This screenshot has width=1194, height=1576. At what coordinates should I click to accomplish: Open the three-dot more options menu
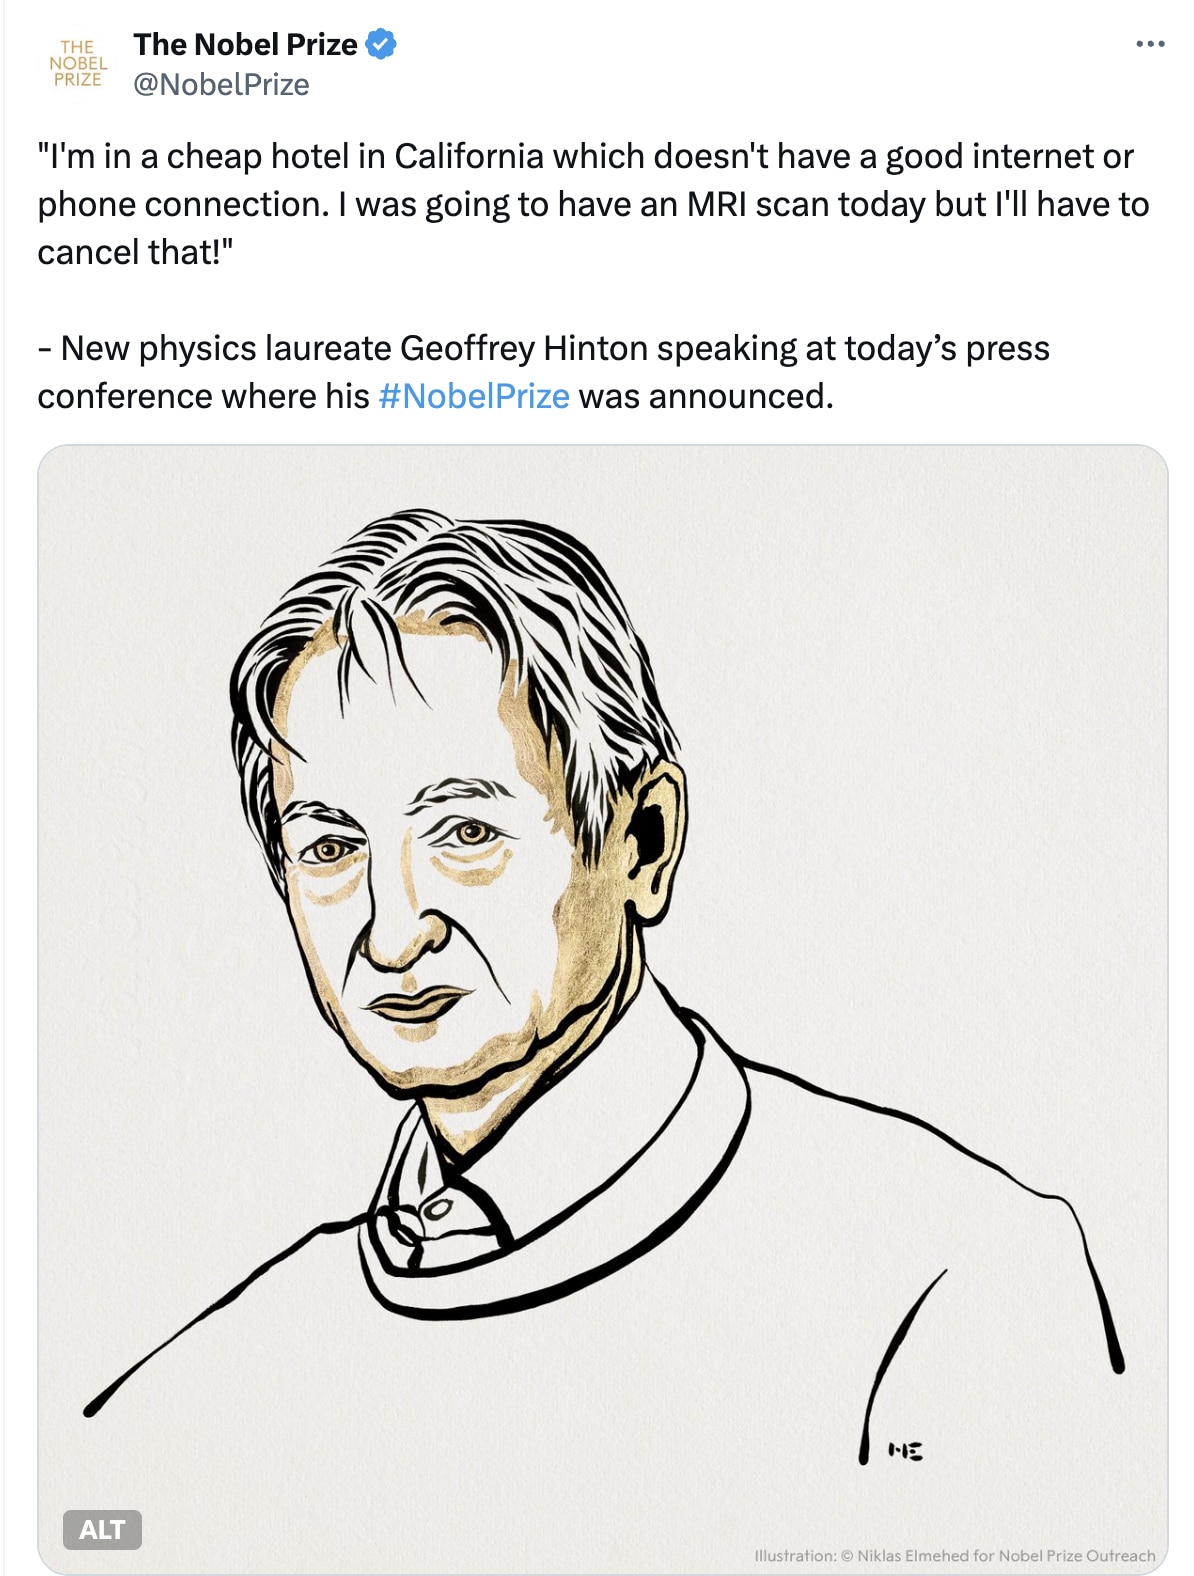1150,44
